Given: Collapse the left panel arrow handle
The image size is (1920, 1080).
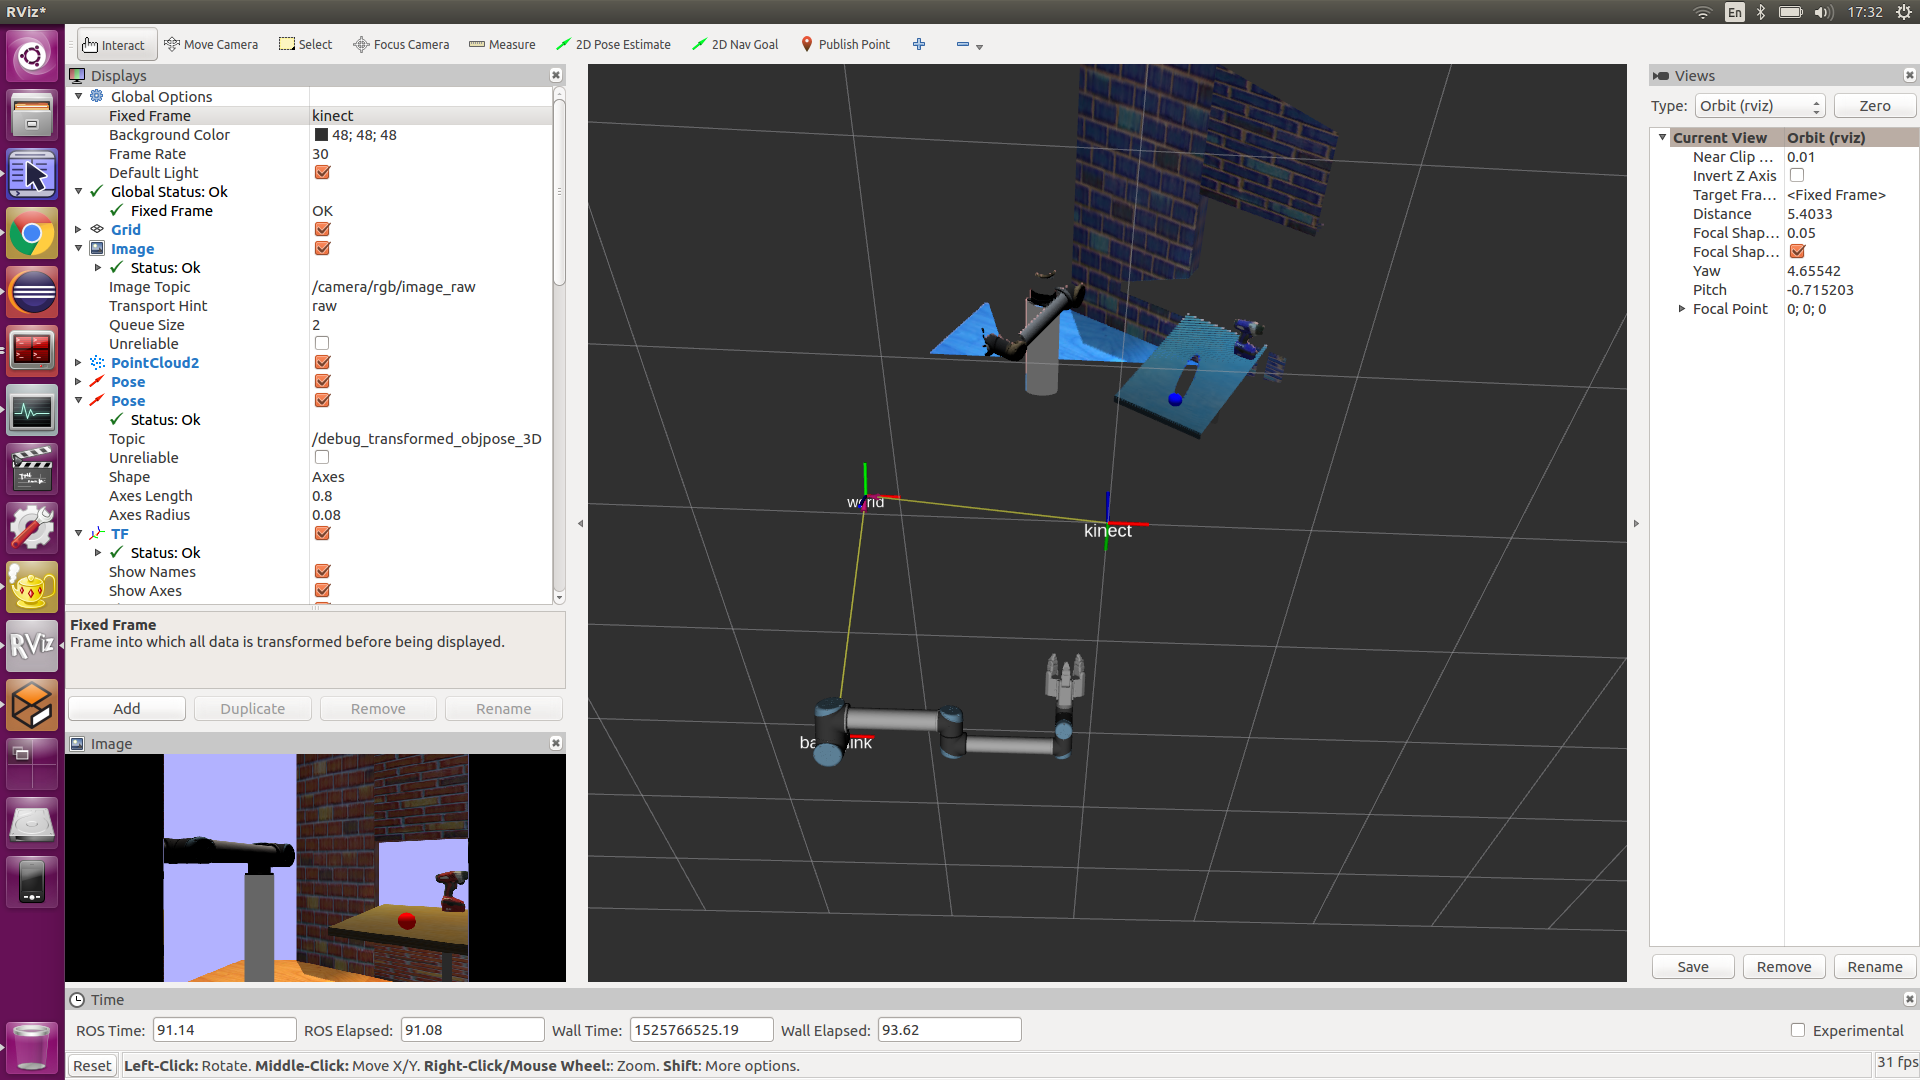Looking at the screenshot, I should [x=580, y=523].
